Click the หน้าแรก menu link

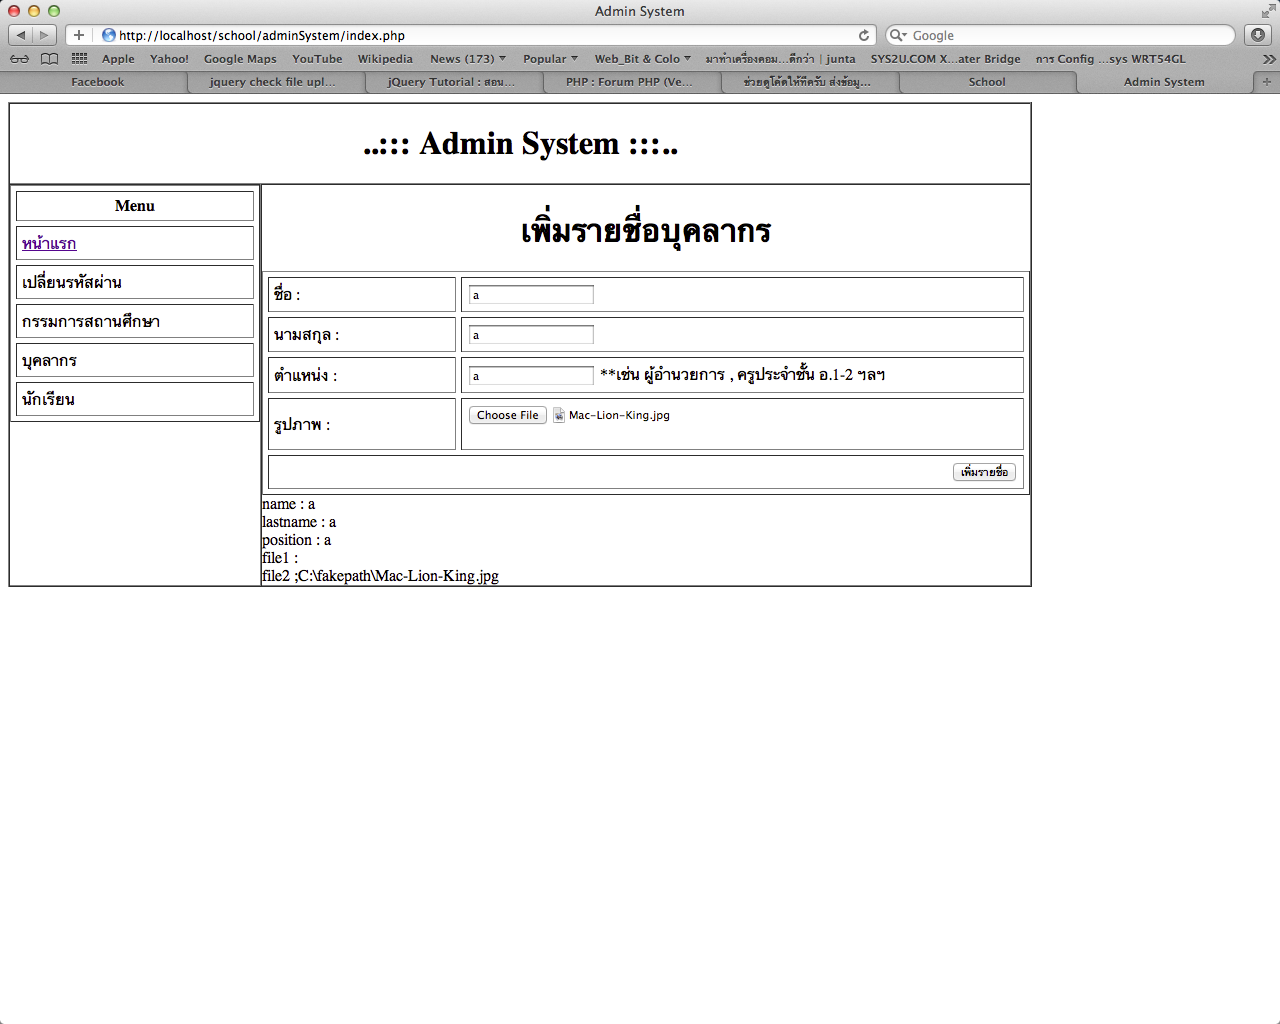coord(49,243)
